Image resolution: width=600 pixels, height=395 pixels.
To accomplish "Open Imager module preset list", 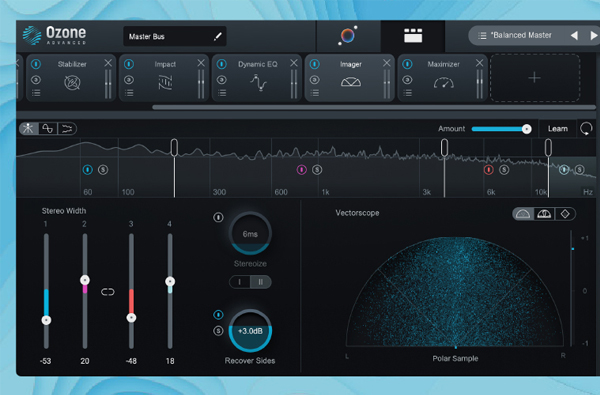I will click(x=315, y=93).
